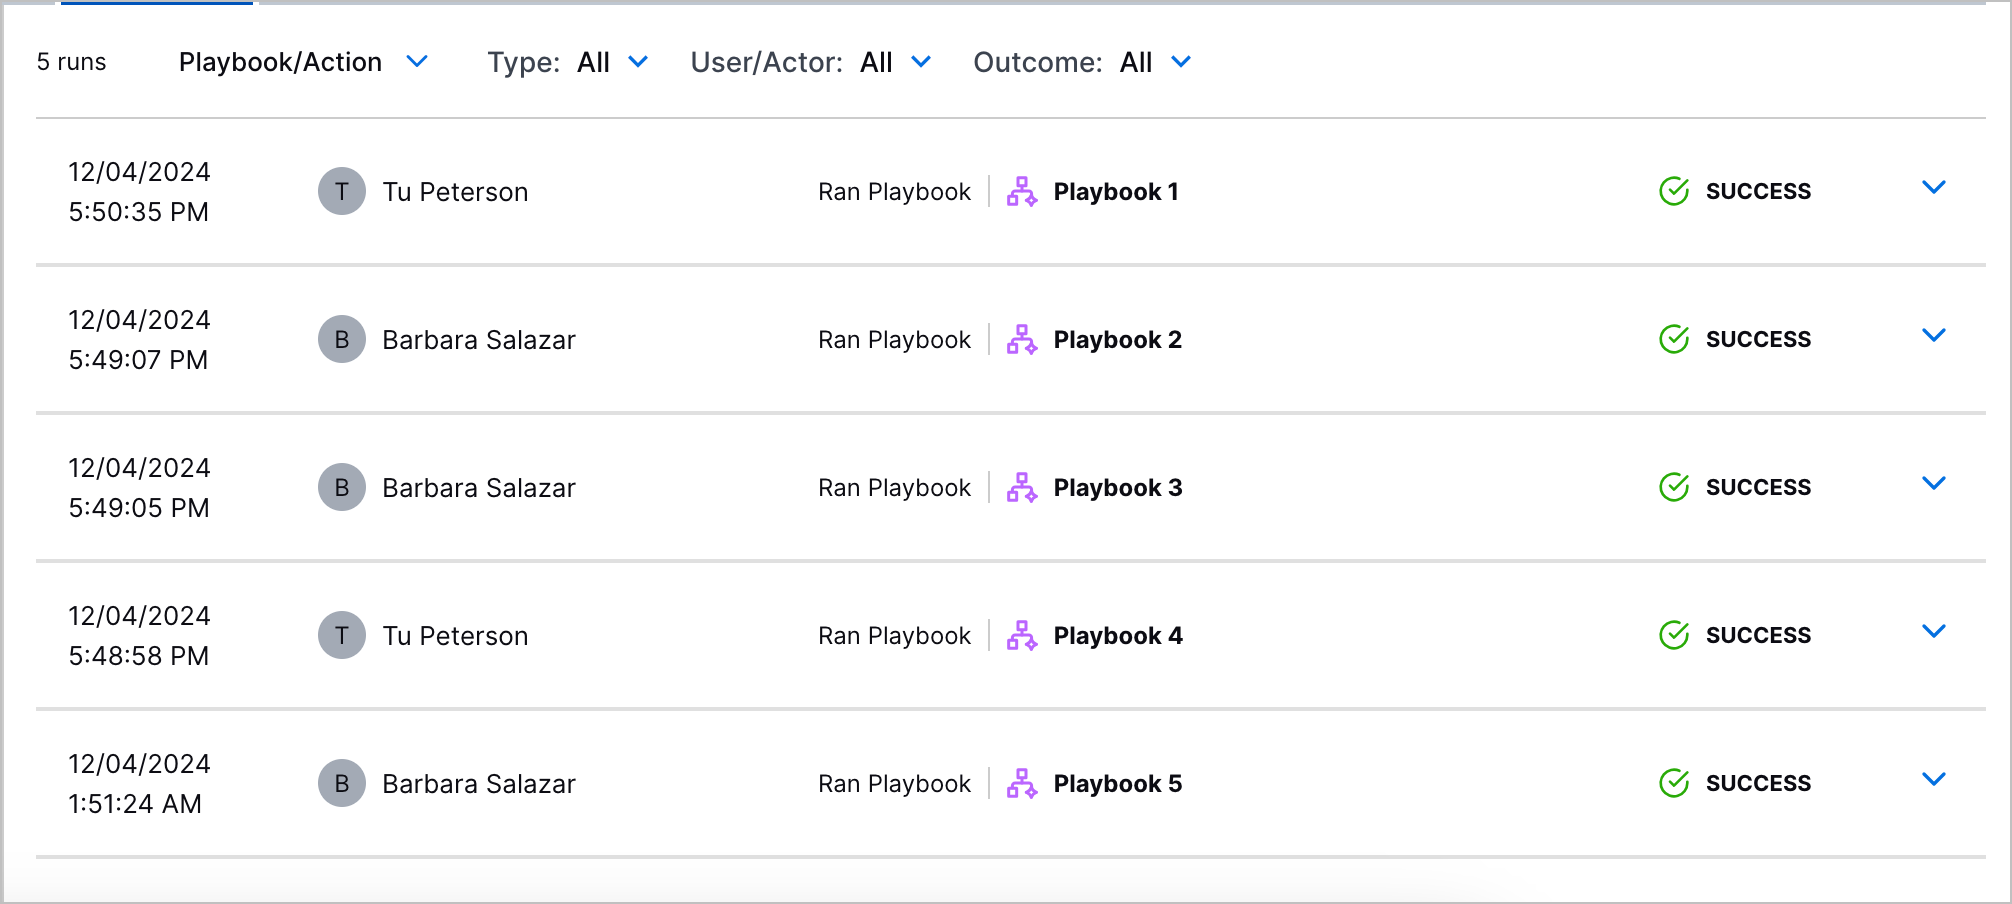Click the 5:49:05 PM timestamp
The width and height of the screenshot is (2012, 904).
point(139,507)
